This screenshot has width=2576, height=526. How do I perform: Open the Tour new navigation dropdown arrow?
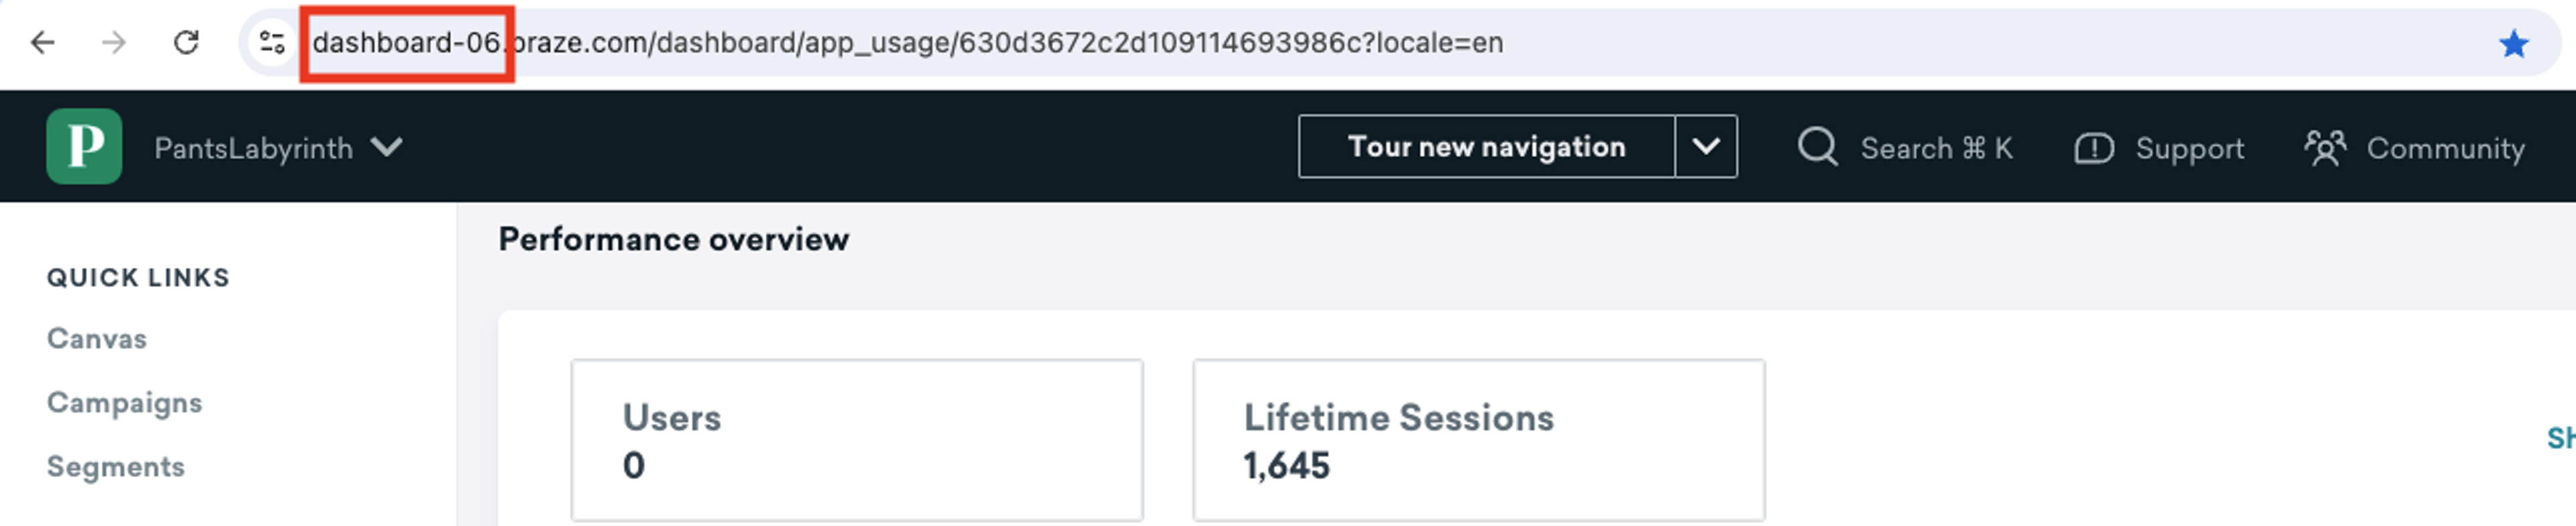(x=1706, y=146)
